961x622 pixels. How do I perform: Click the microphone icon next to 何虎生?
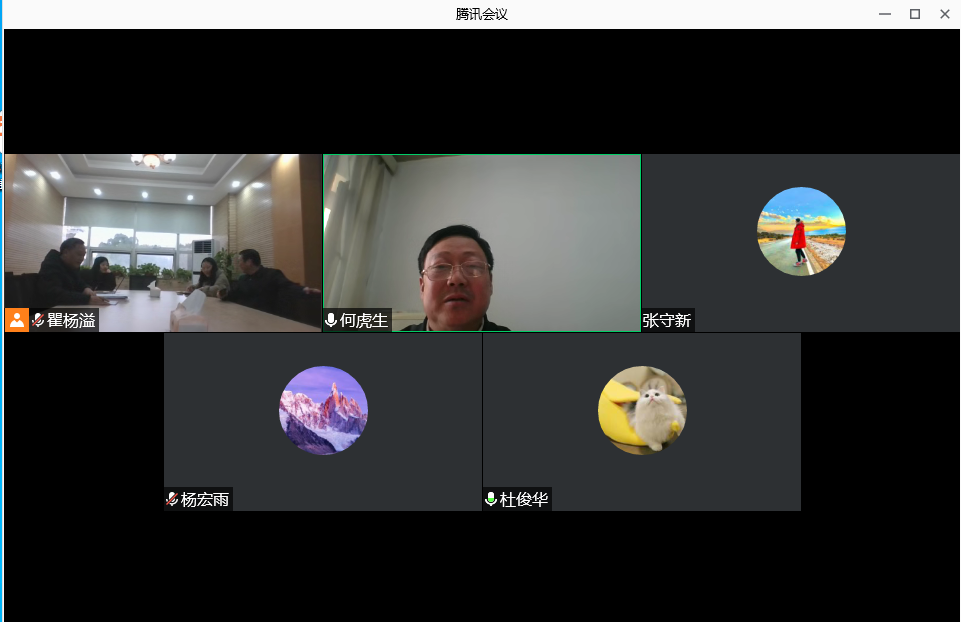331,320
